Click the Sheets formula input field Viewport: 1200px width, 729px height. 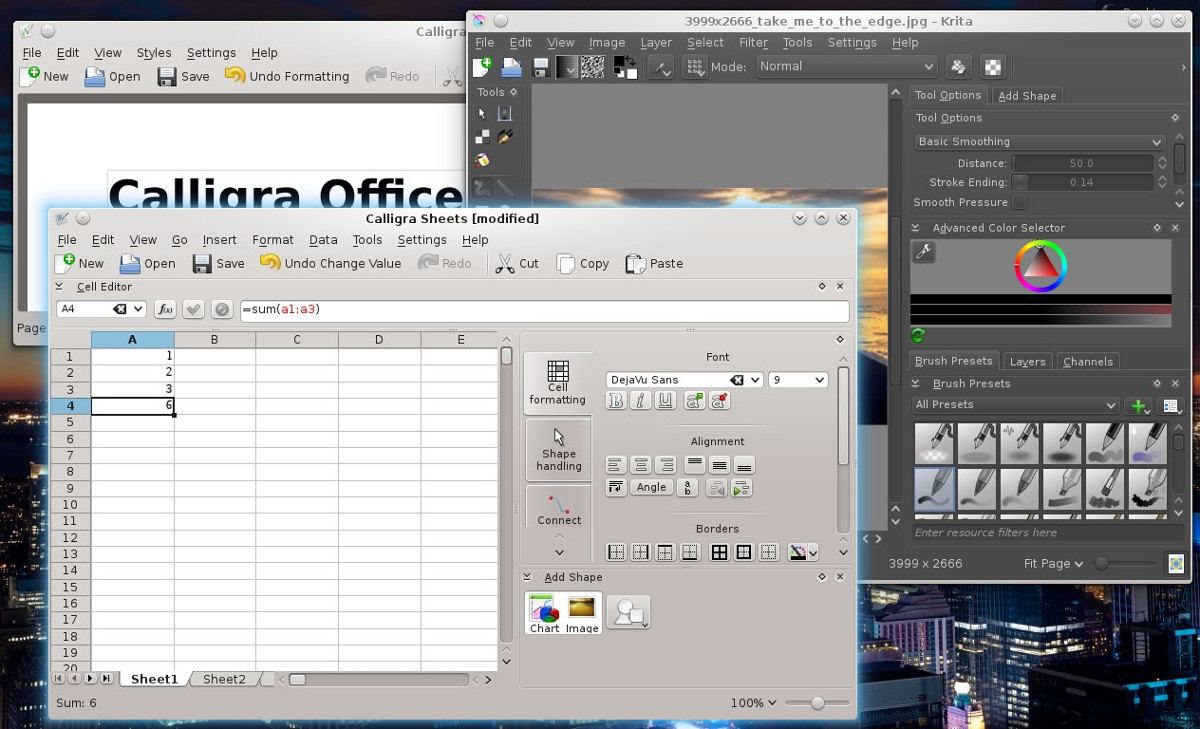tap(544, 310)
